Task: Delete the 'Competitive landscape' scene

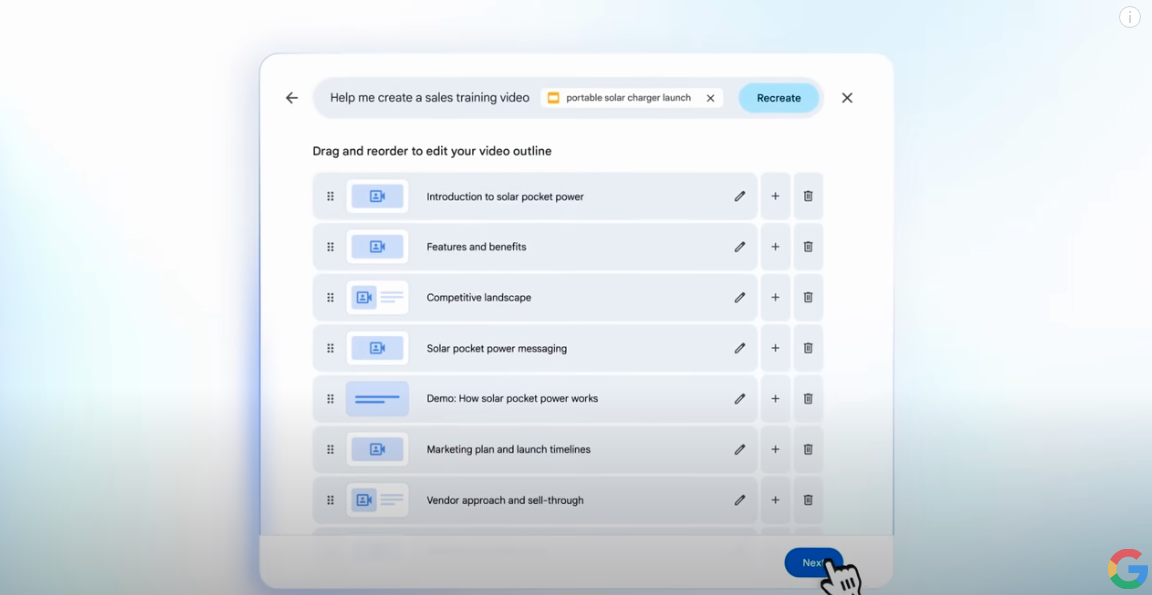Action: click(x=808, y=298)
